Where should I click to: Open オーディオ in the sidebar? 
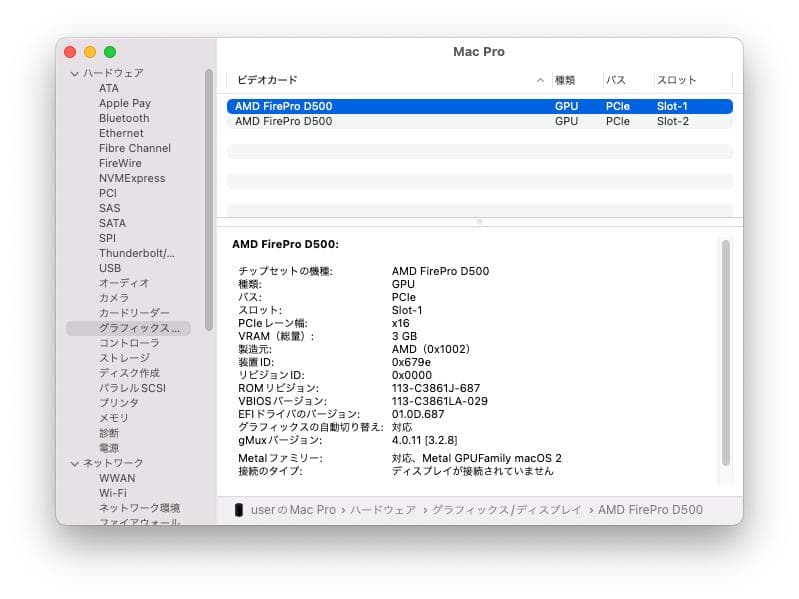(x=124, y=283)
